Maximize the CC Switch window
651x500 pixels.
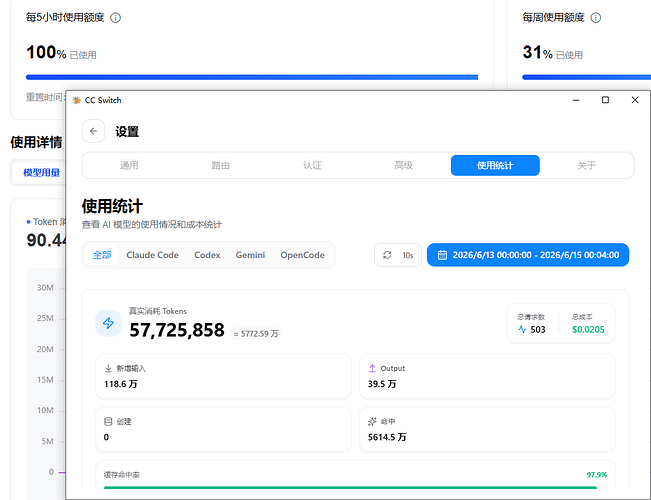click(x=605, y=100)
